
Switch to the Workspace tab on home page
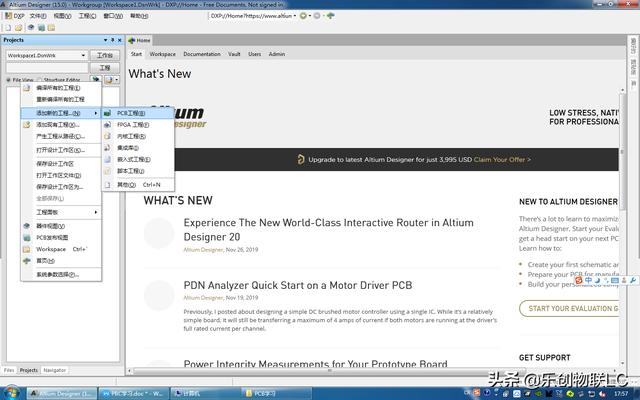pos(162,54)
